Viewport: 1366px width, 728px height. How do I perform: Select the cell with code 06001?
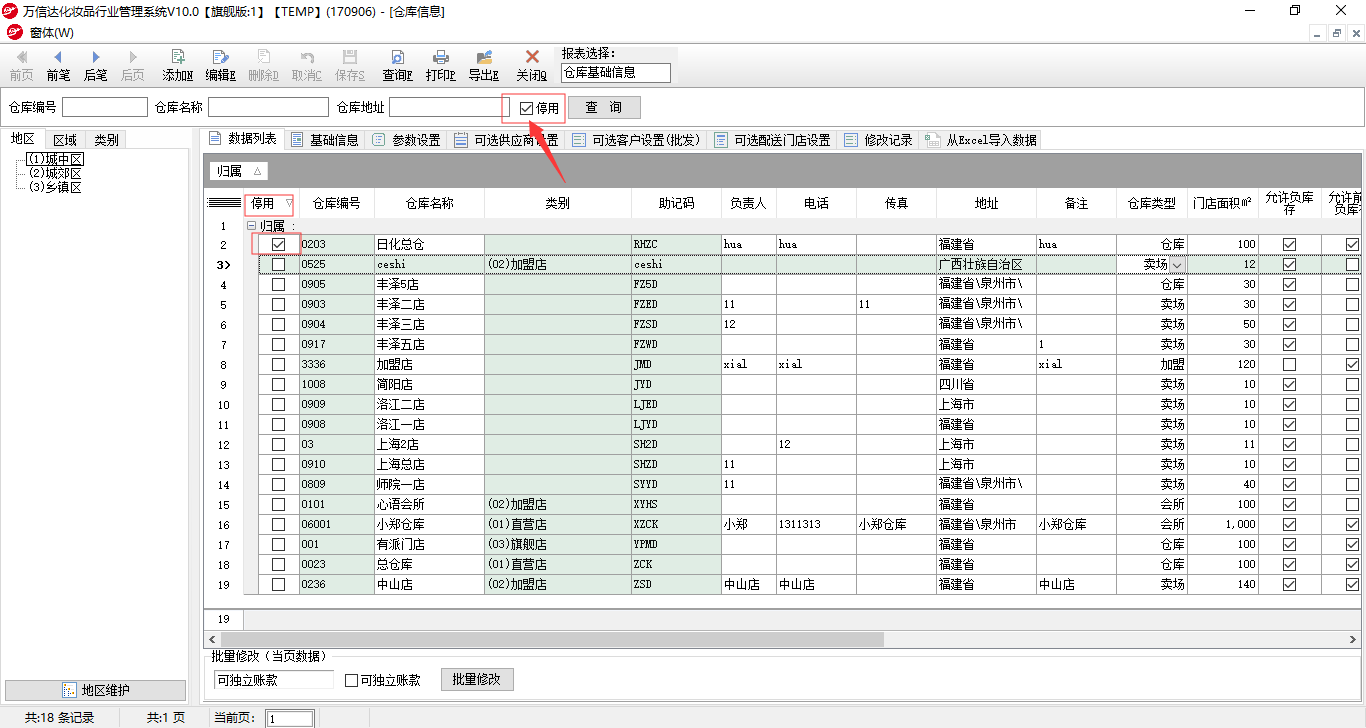click(x=336, y=524)
